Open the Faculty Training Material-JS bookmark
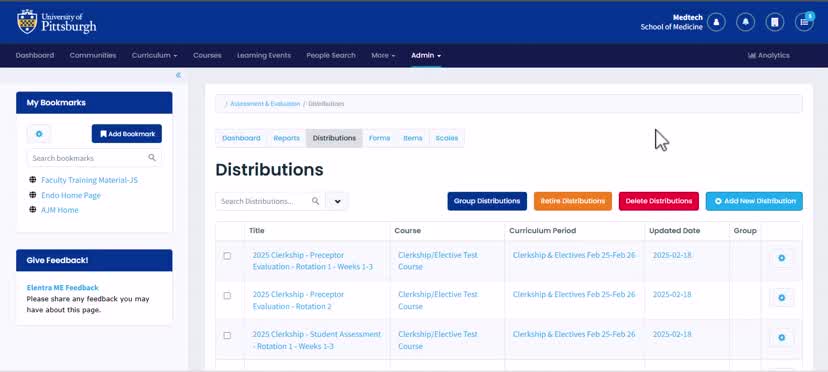This screenshot has width=828, height=372. pyautogui.click(x=89, y=180)
